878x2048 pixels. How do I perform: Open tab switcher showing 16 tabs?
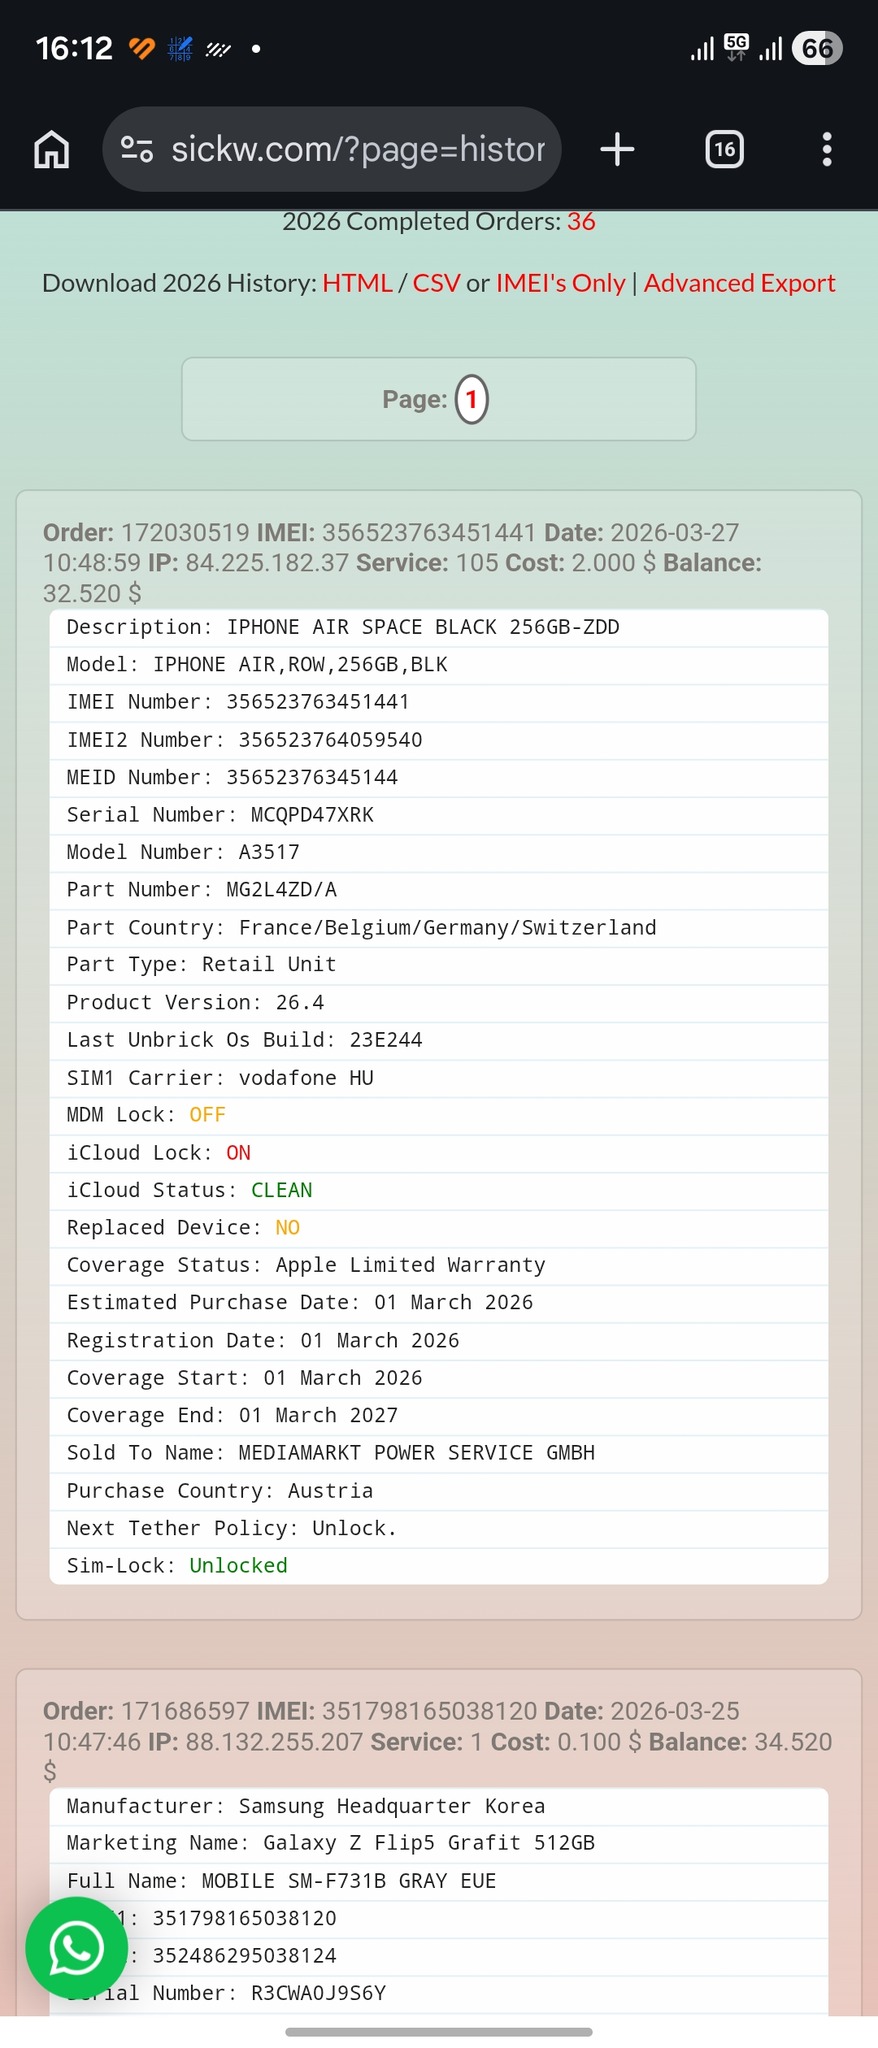click(x=724, y=149)
